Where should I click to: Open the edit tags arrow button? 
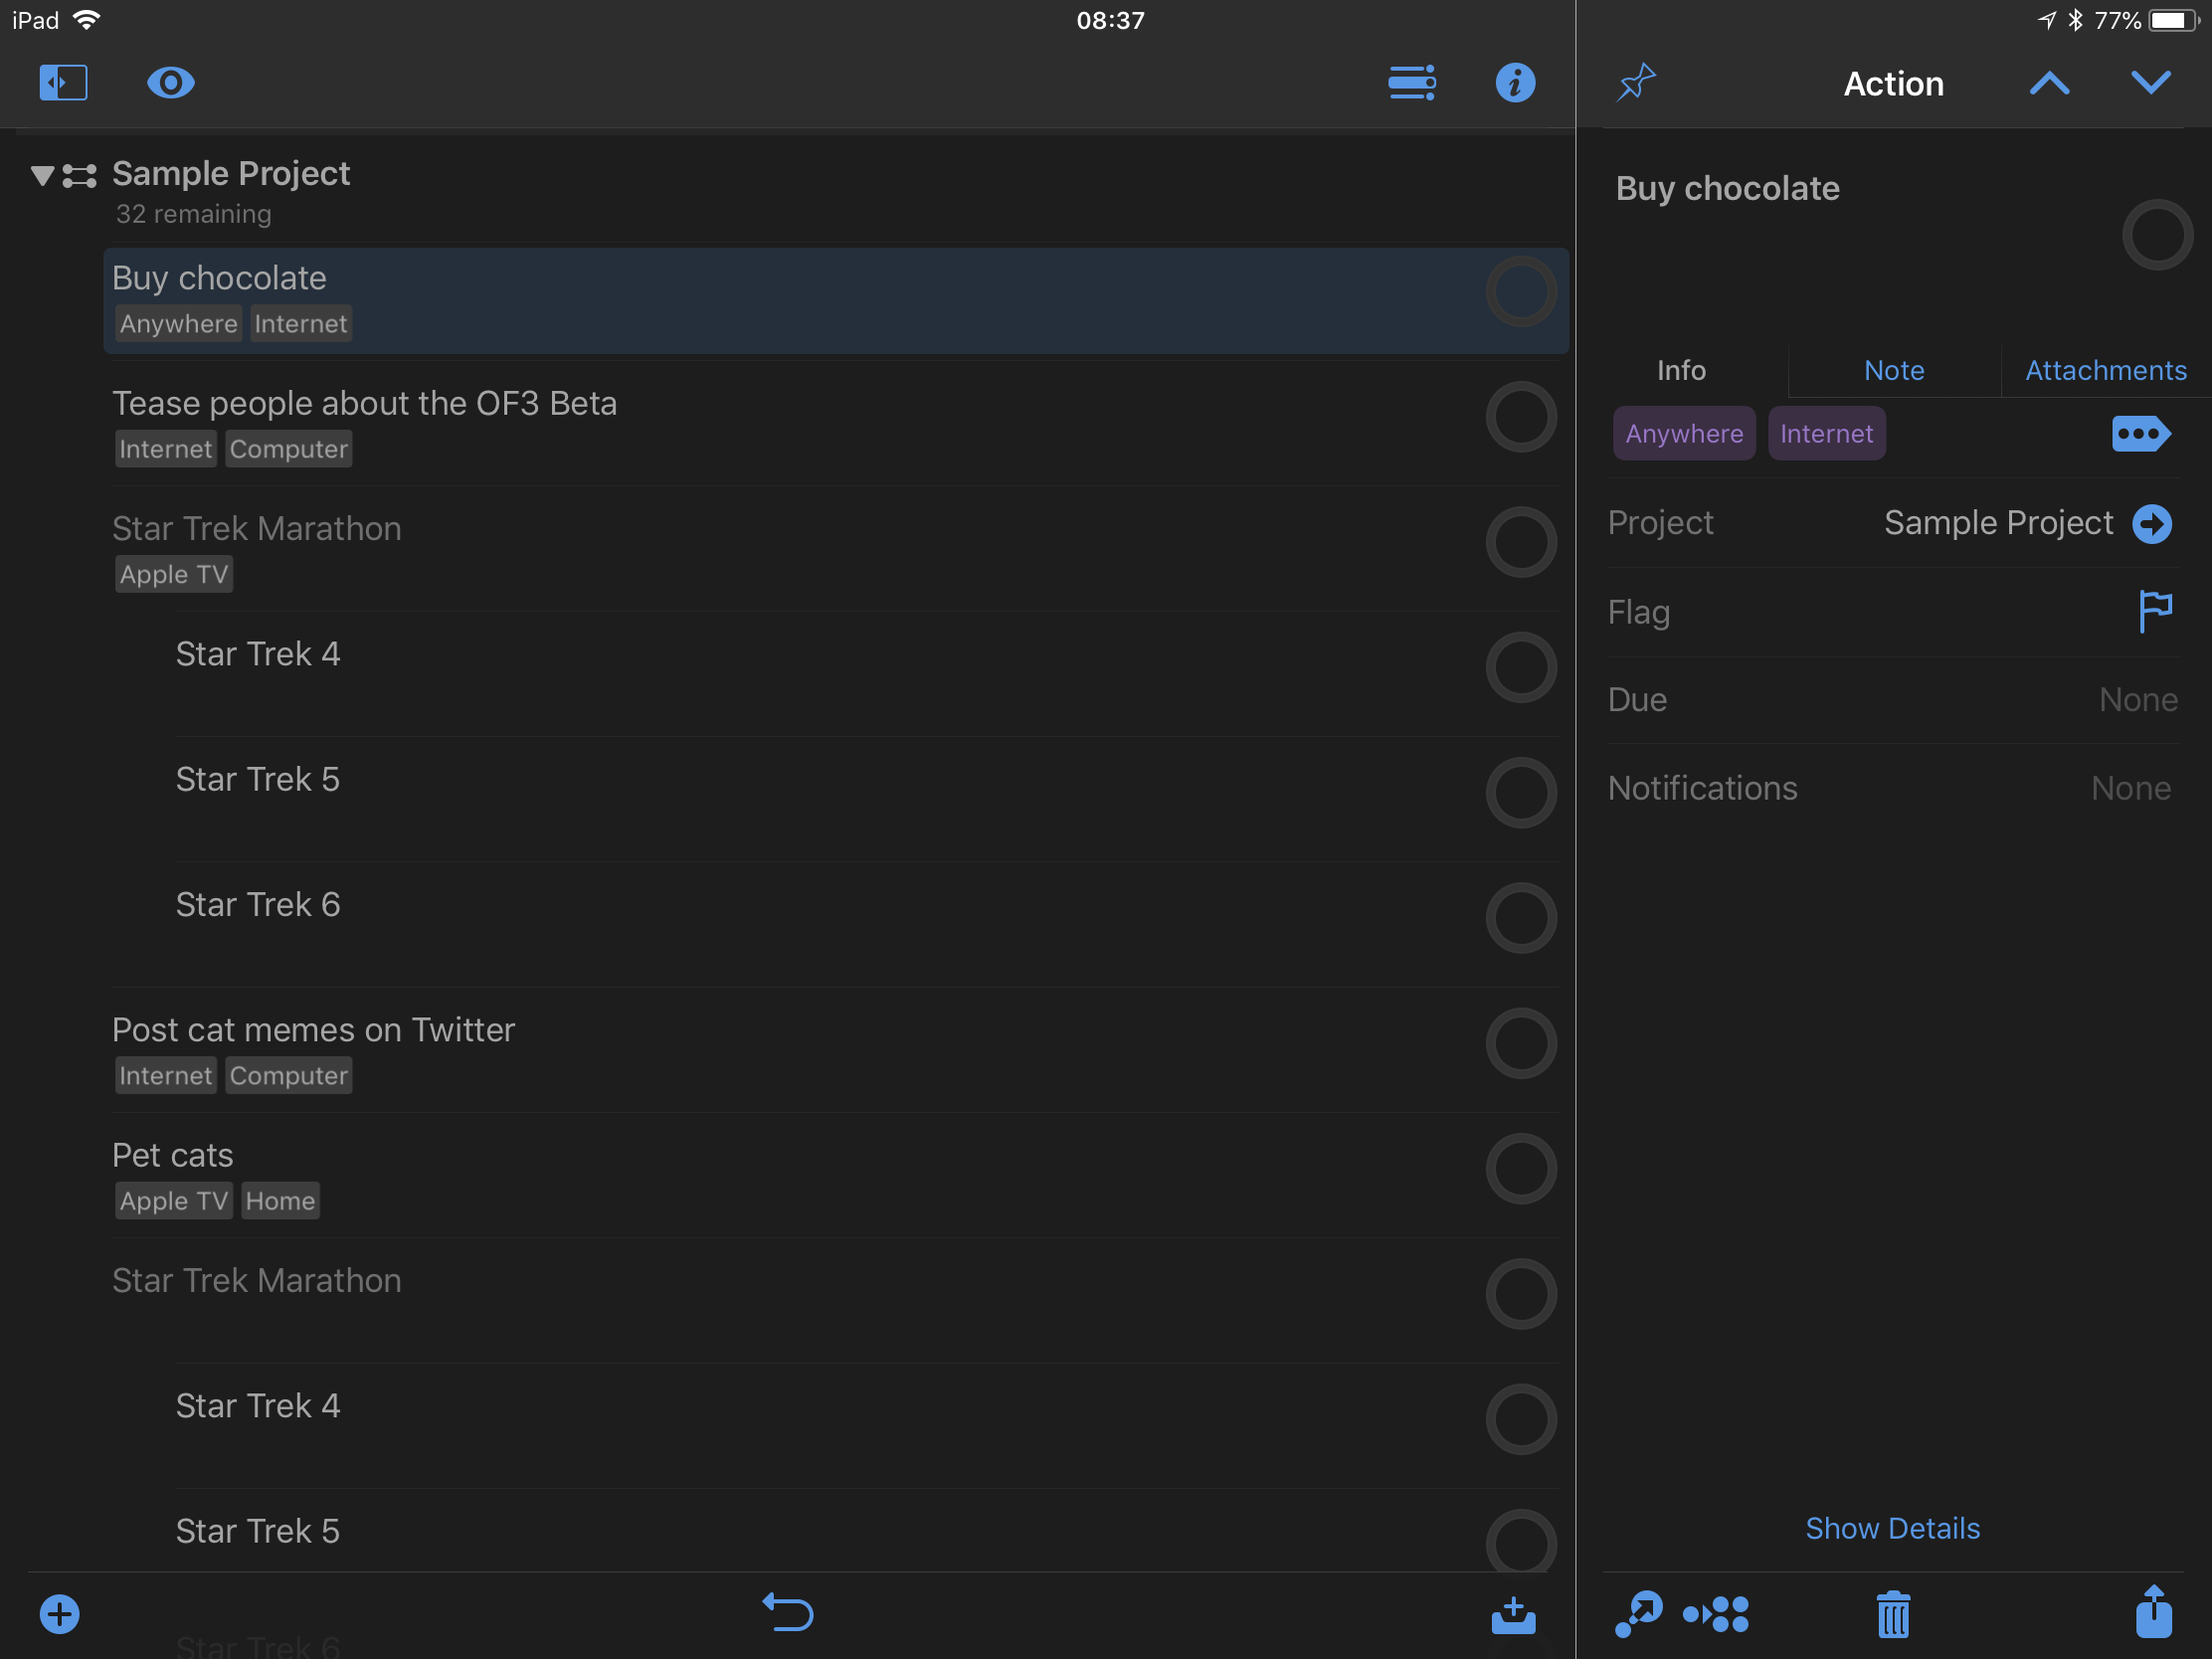click(x=2140, y=434)
